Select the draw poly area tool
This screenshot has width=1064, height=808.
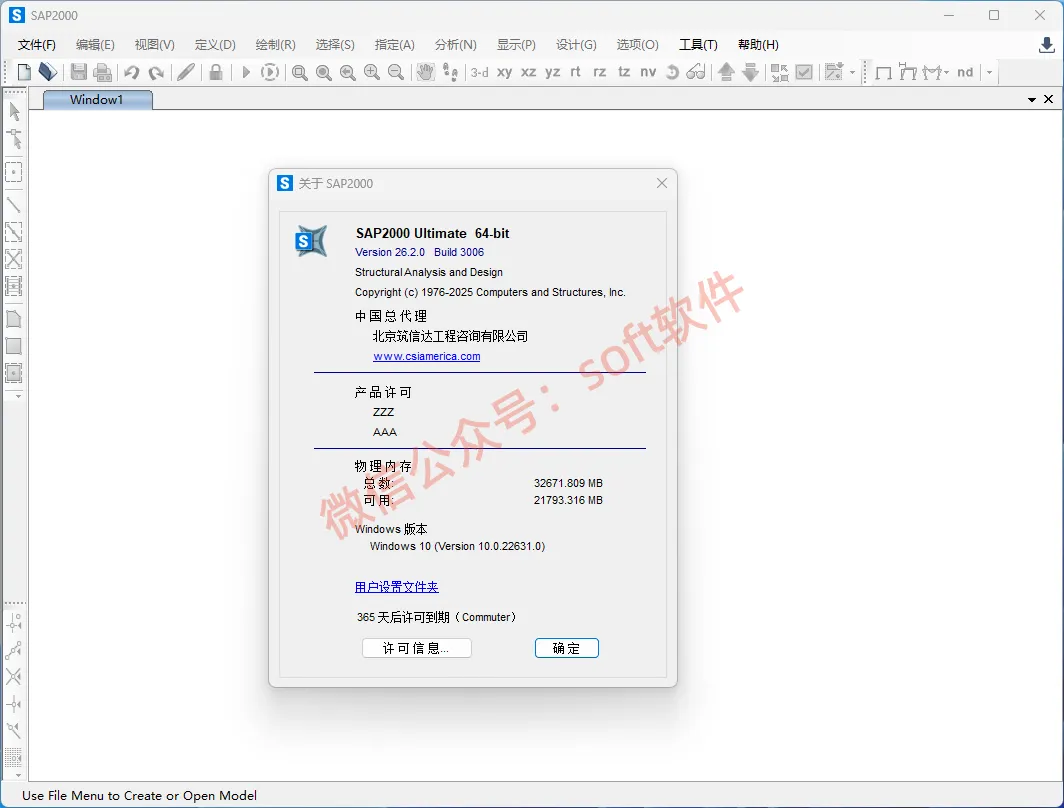point(14,319)
